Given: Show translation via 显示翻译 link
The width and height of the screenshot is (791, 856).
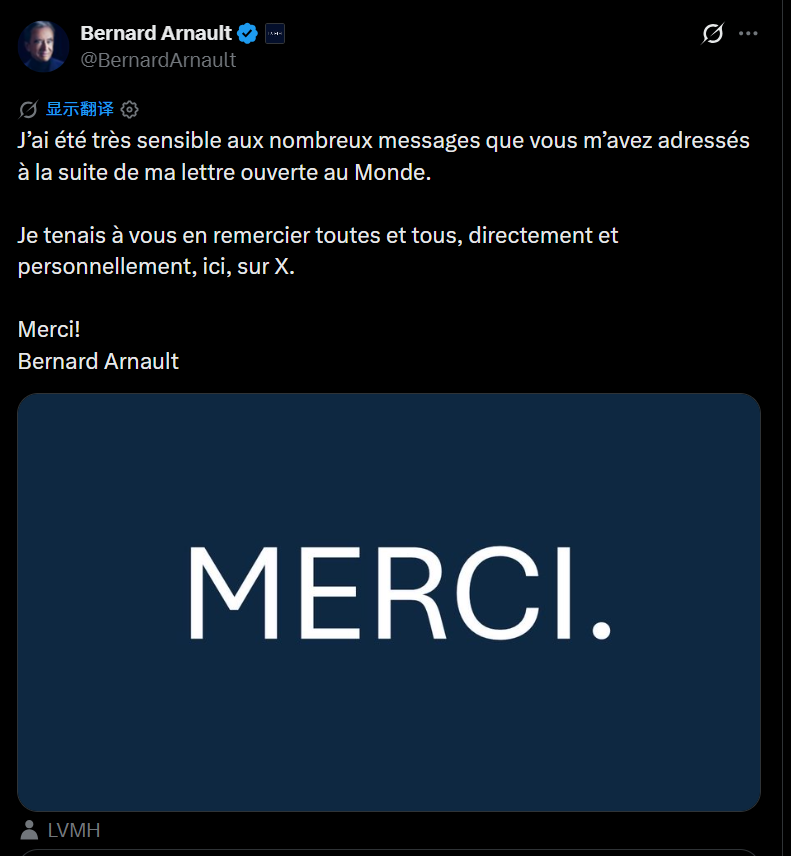Looking at the screenshot, I should pyautogui.click(x=80, y=109).
